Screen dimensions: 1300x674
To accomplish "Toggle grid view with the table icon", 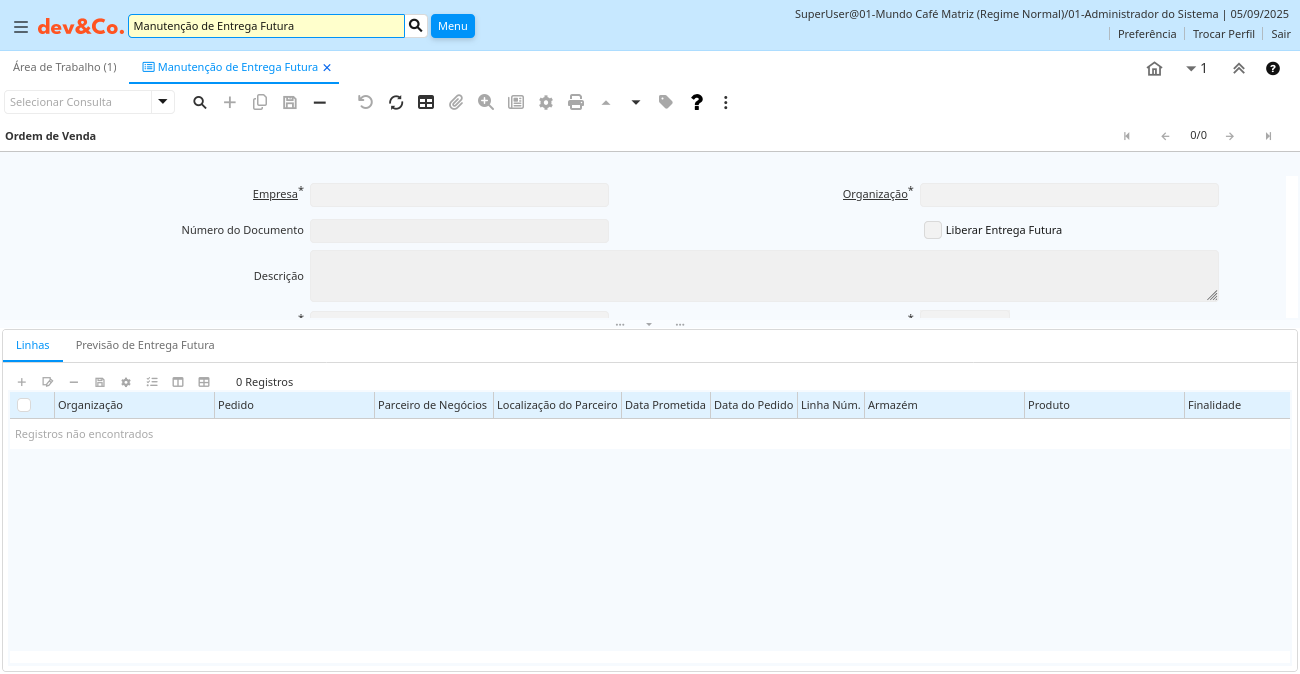I will [426, 102].
